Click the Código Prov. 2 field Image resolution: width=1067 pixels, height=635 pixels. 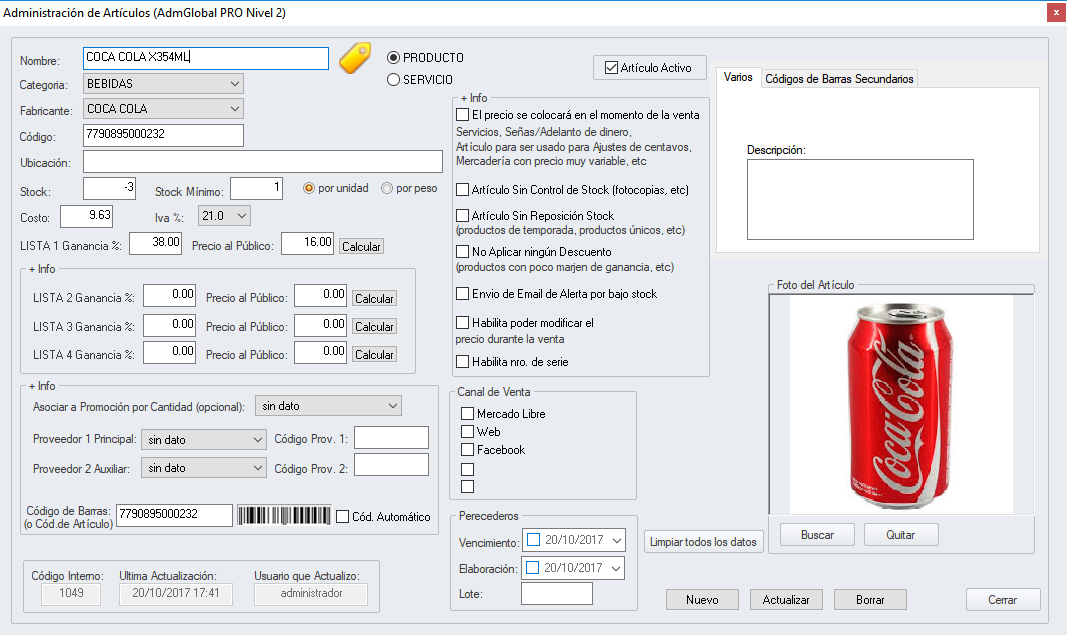(391, 465)
